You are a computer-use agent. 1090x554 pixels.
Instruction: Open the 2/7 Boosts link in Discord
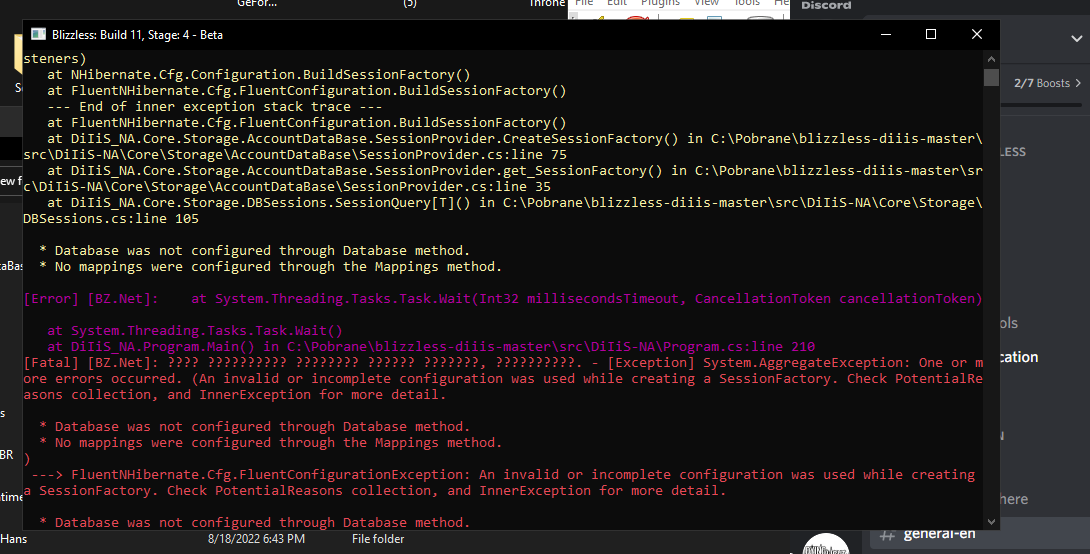click(1048, 83)
